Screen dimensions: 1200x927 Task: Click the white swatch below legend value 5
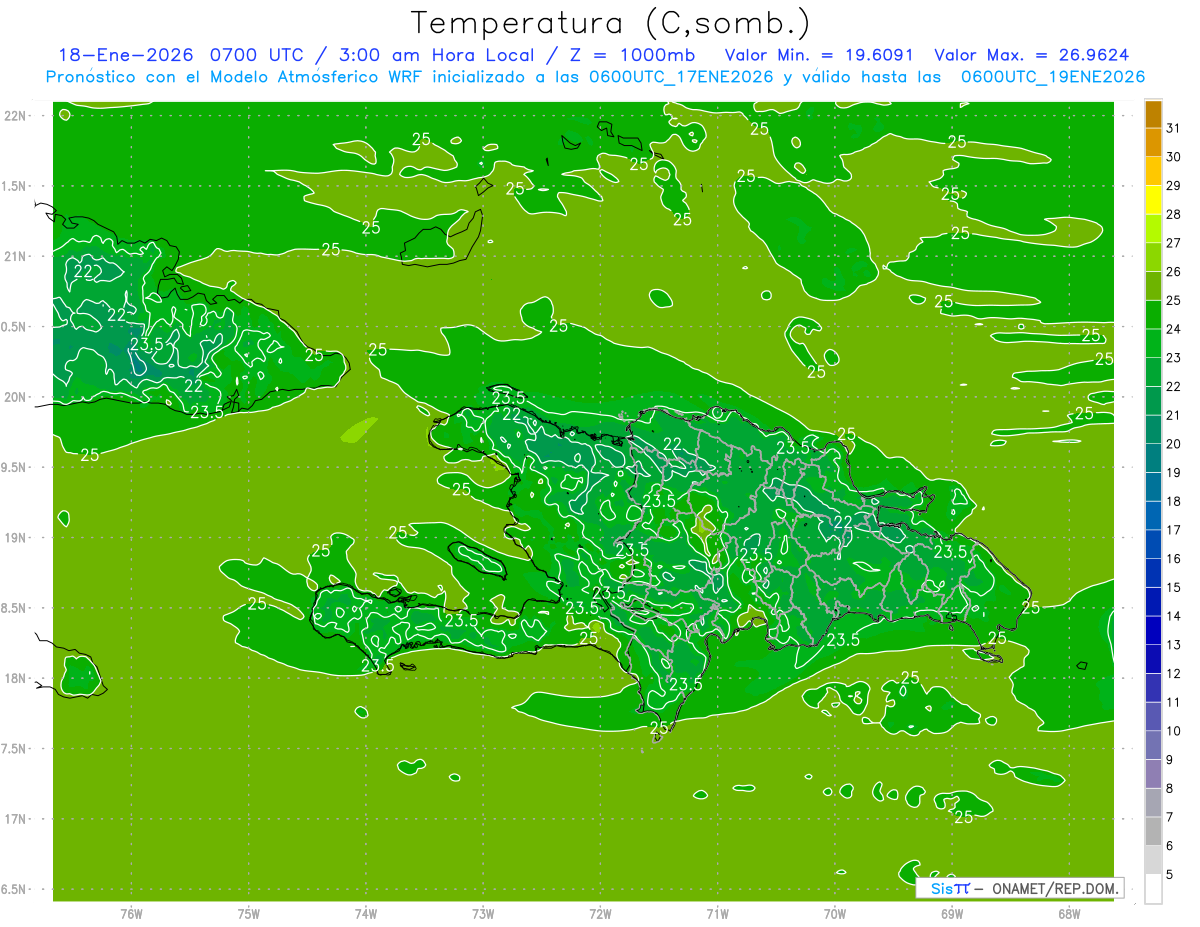(x=1153, y=889)
